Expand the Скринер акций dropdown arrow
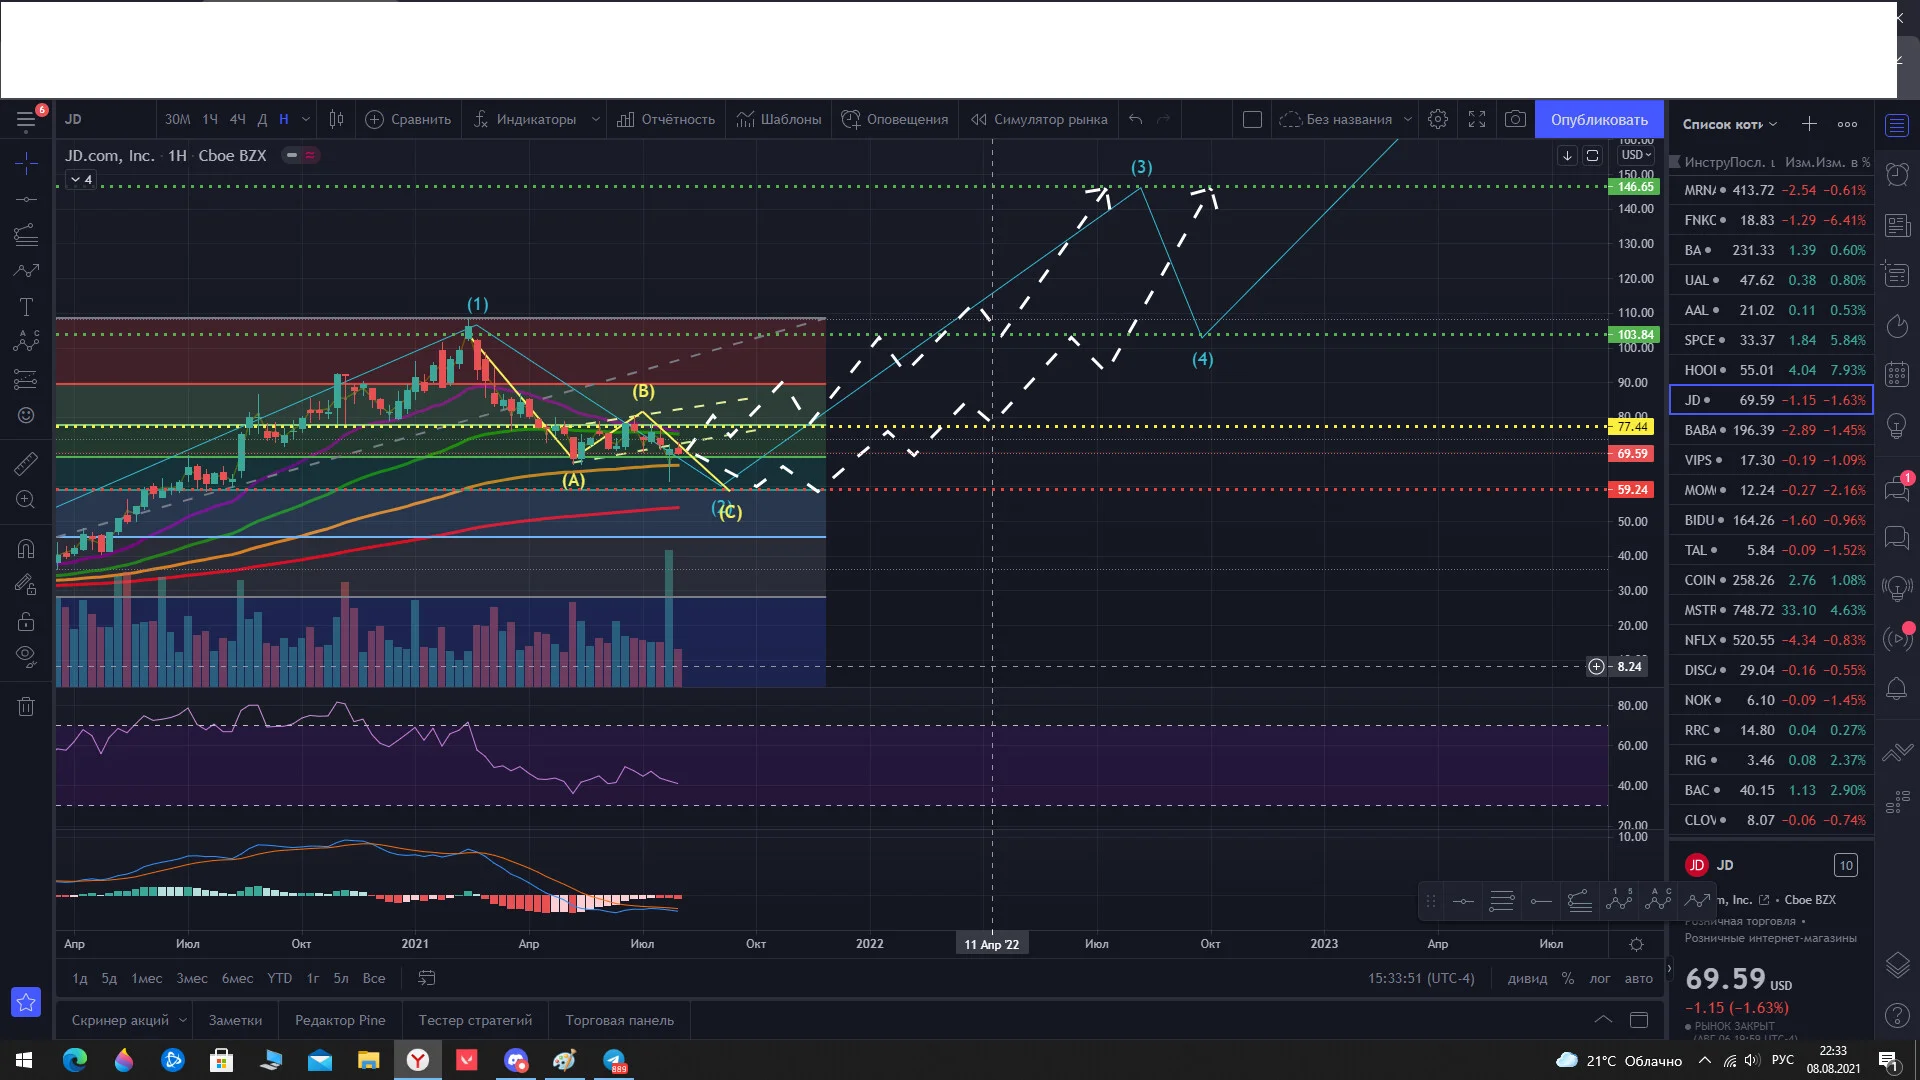The height and width of the screenshot is (1080, 1920). [183, 1020]
